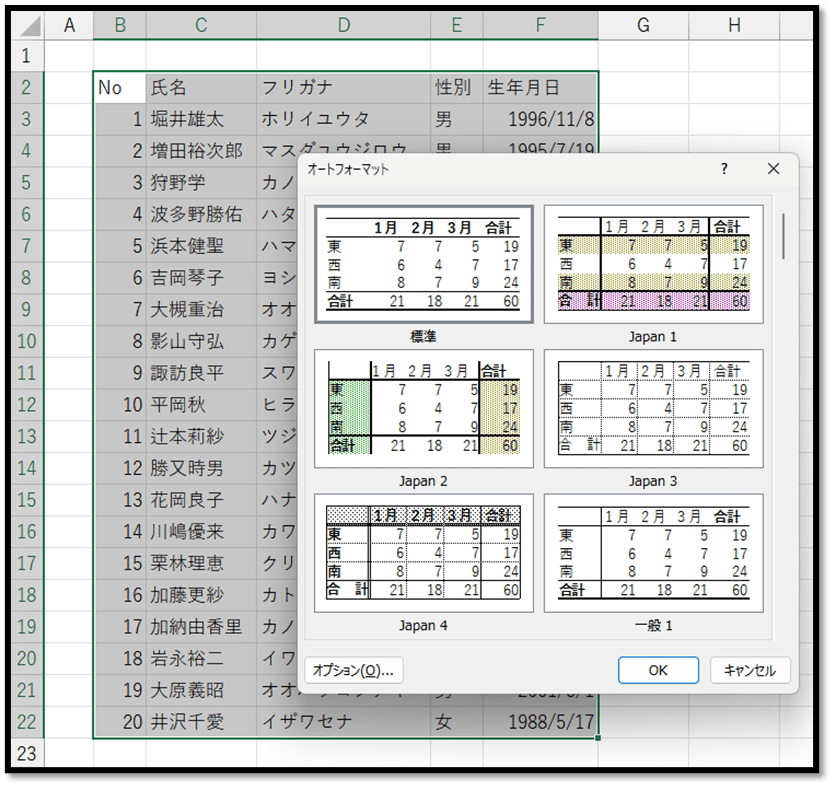The height and width of the screenshot is (786, 832).
Task: Click the 生年月日 header cell
Action: [540, 88]
